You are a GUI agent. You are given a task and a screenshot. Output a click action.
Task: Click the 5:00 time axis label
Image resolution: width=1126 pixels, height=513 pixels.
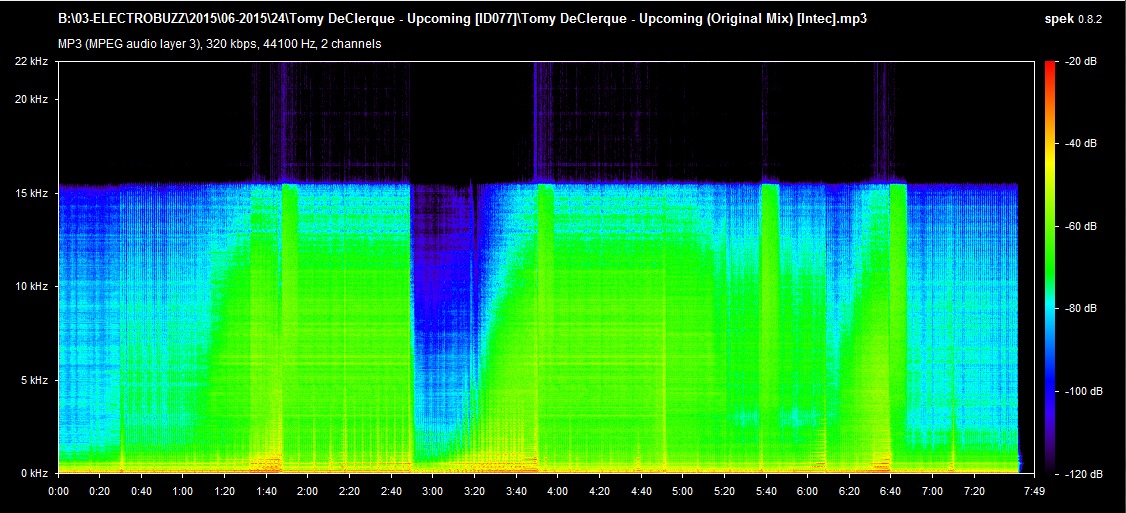(x=683, y=491)
